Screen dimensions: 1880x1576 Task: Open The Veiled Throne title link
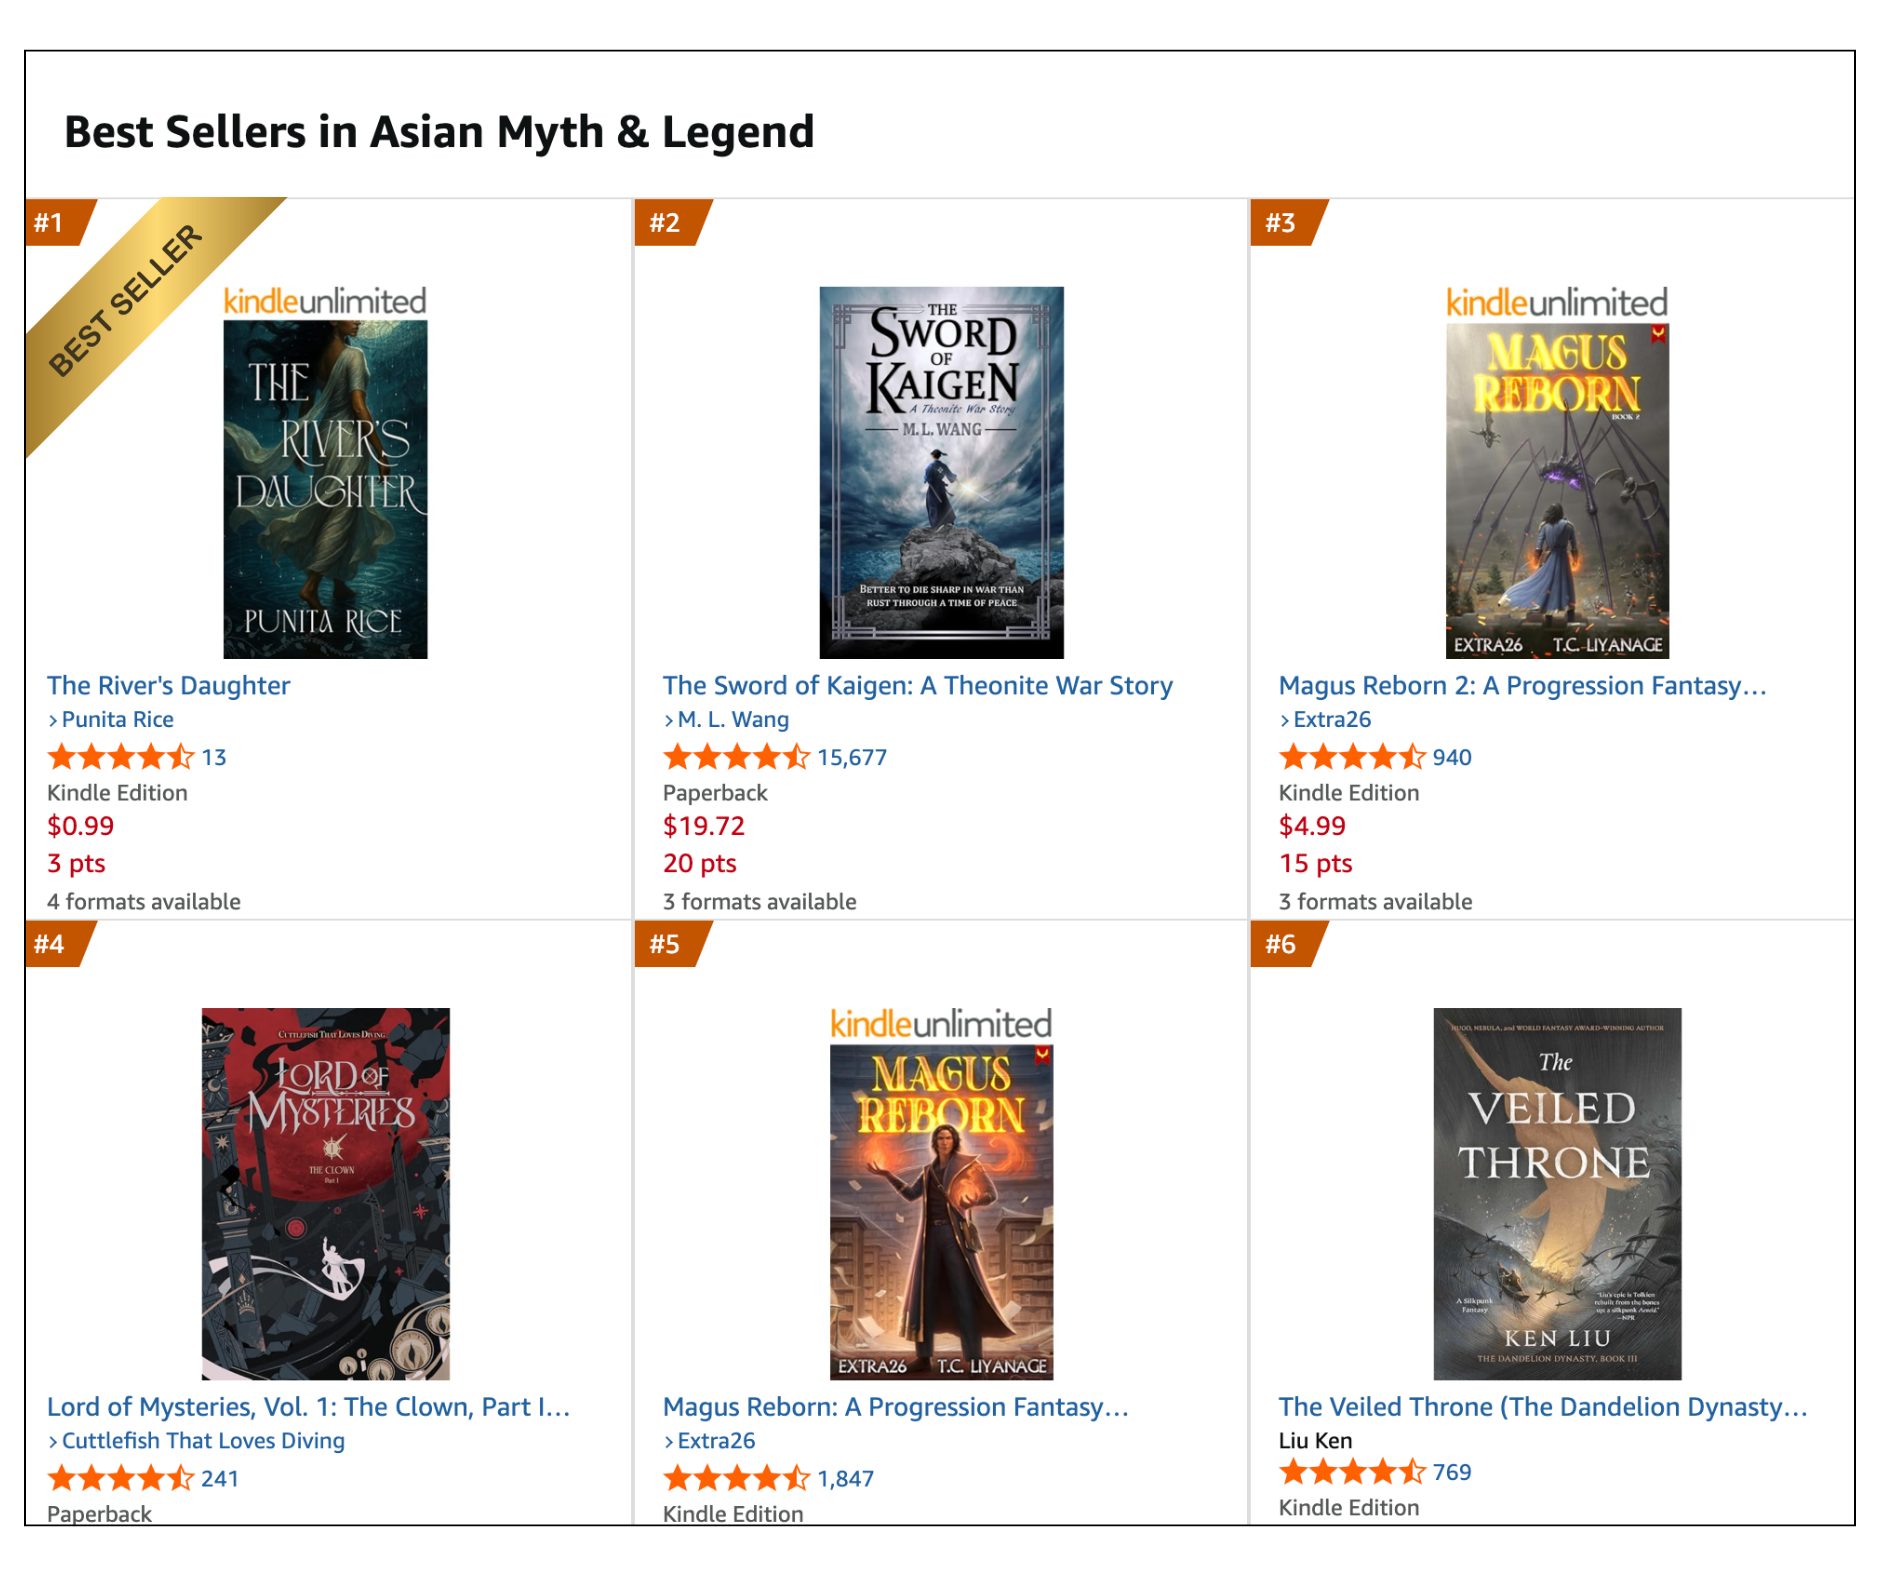(x=1543, y=1406)
